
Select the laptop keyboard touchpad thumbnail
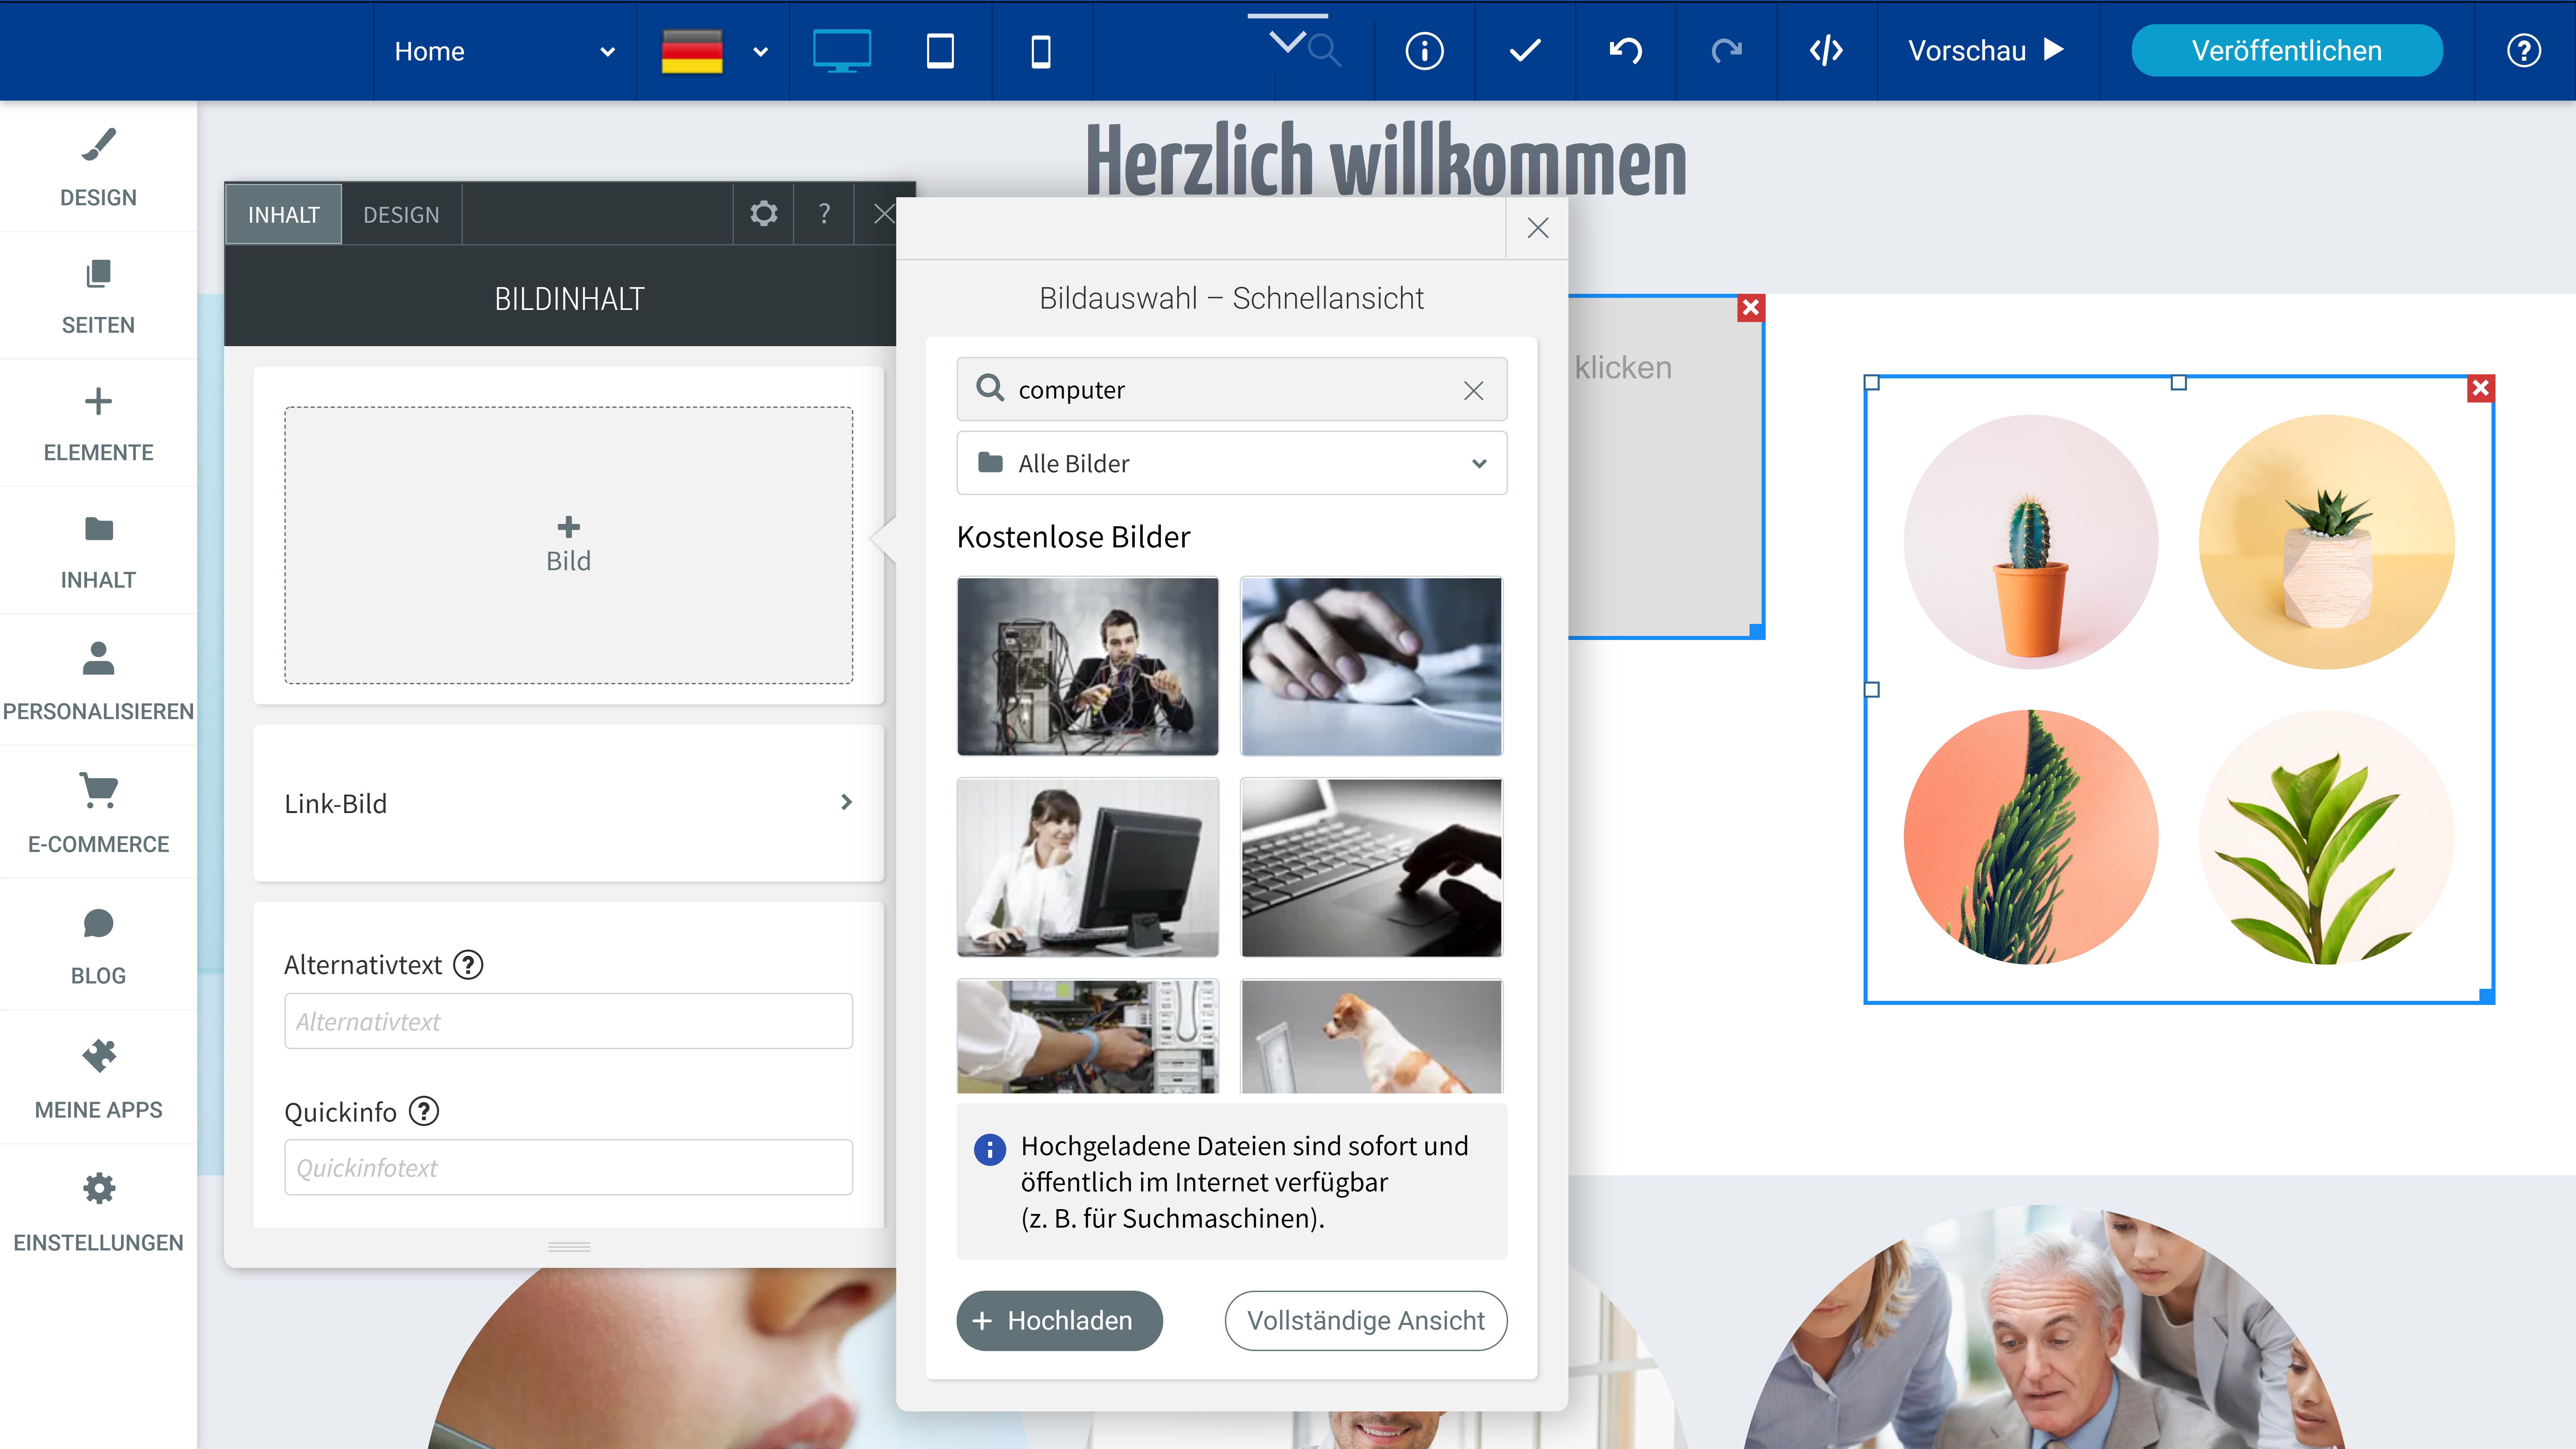coord(1371,867)
